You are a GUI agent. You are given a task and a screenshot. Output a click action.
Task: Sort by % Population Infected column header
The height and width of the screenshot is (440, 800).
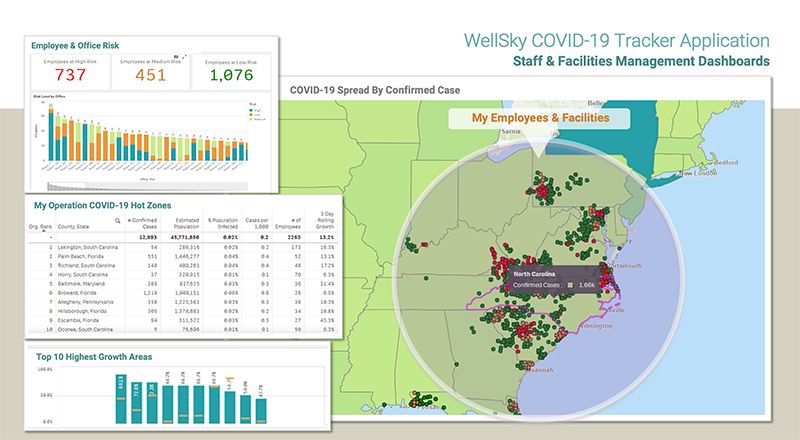223,223
